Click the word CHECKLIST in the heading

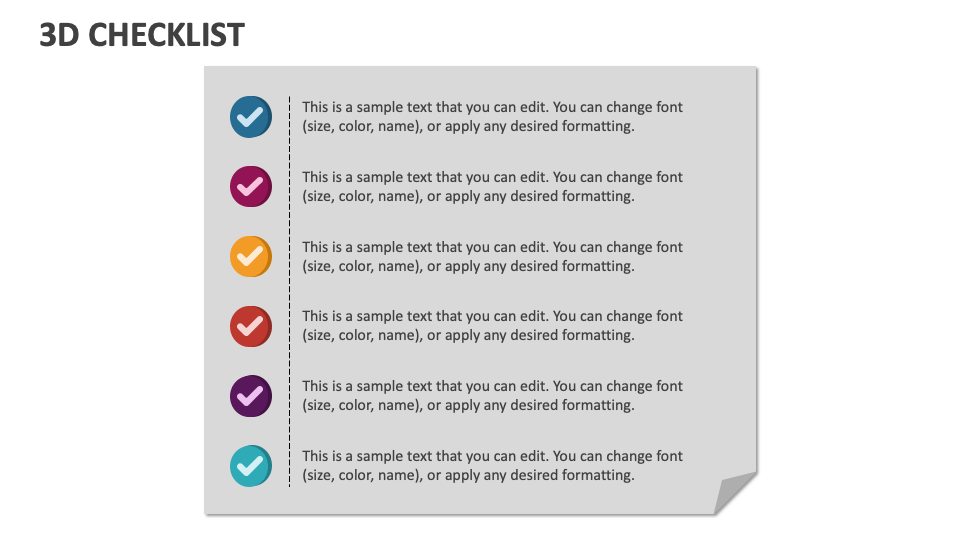pyautogui.click(x=167, y=35)
